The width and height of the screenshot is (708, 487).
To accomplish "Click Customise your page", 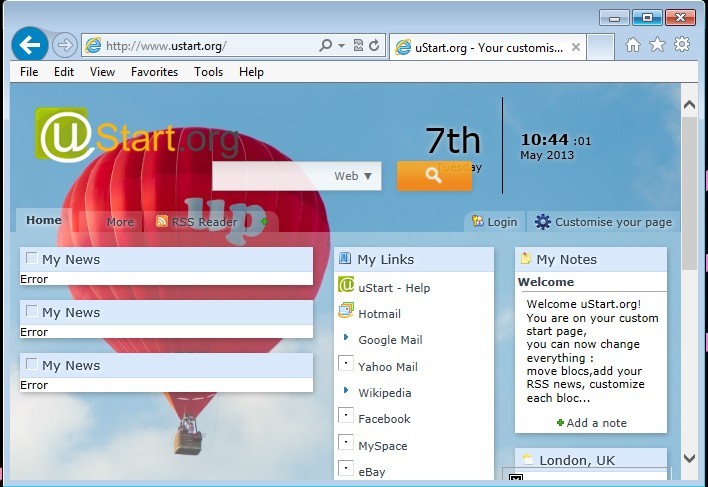I will tap(613, 222).
